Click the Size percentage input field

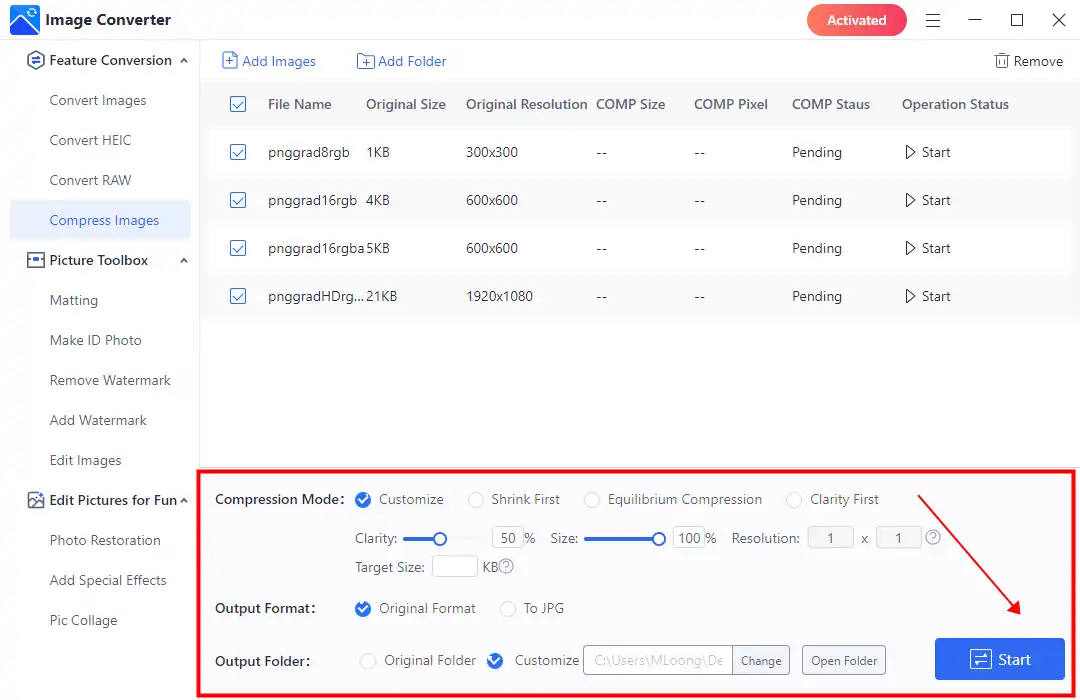coord(688,538)
